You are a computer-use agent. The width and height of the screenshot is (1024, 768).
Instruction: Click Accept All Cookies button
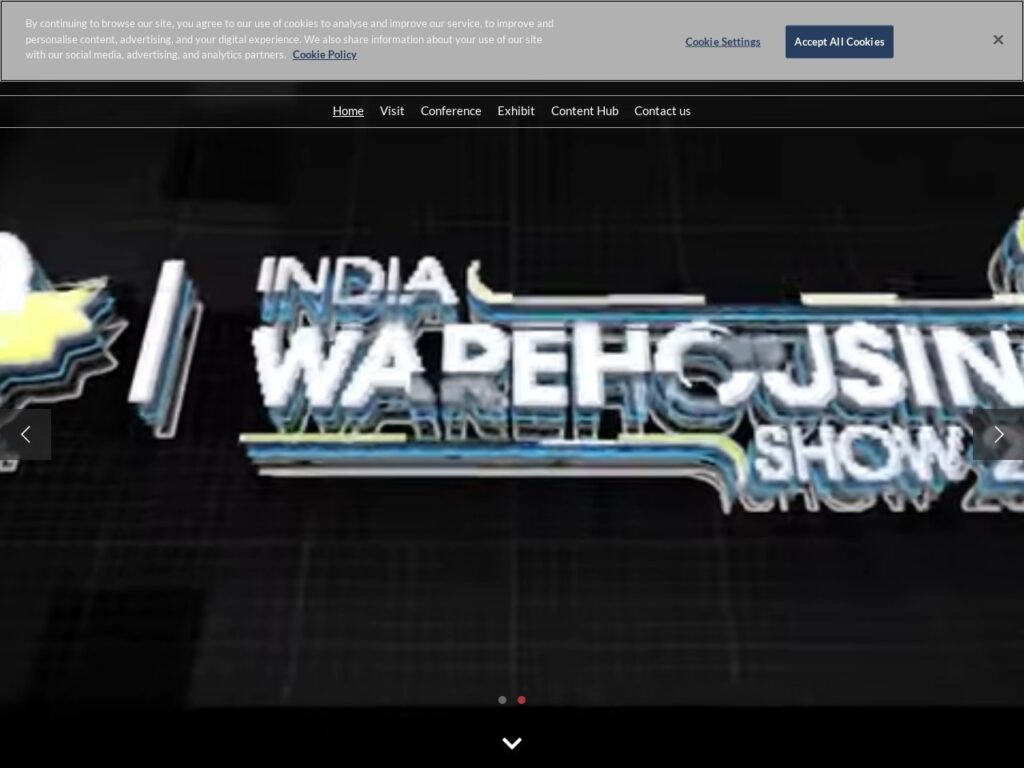pos(839,42)
